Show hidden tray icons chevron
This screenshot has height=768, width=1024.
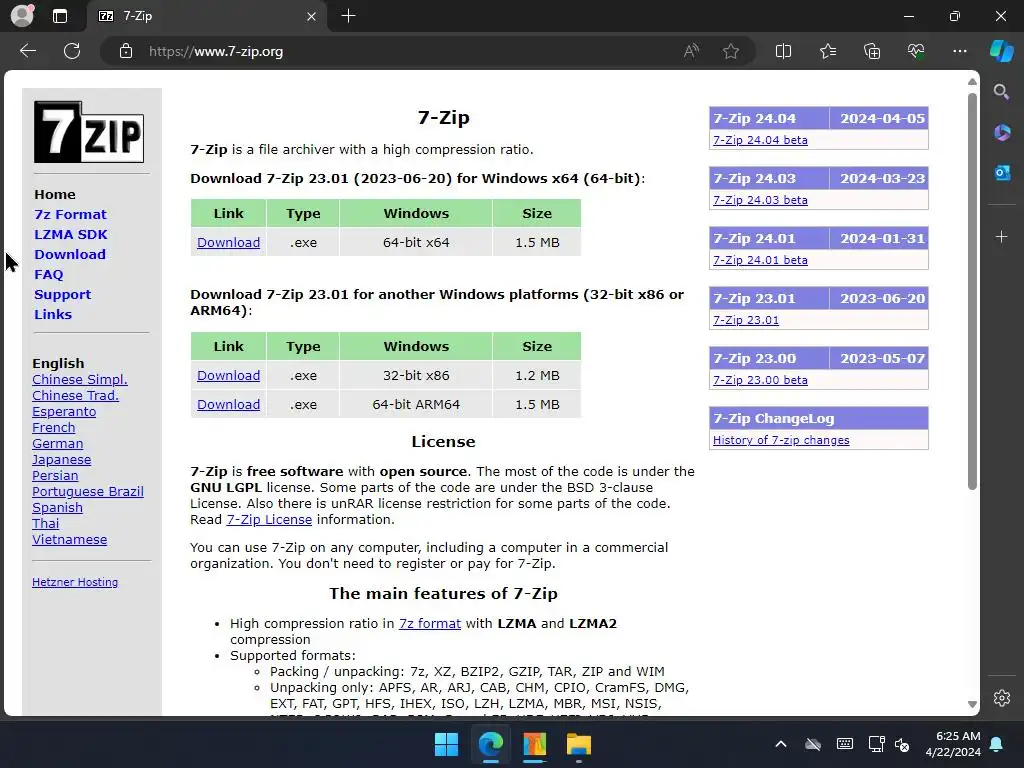780,744
